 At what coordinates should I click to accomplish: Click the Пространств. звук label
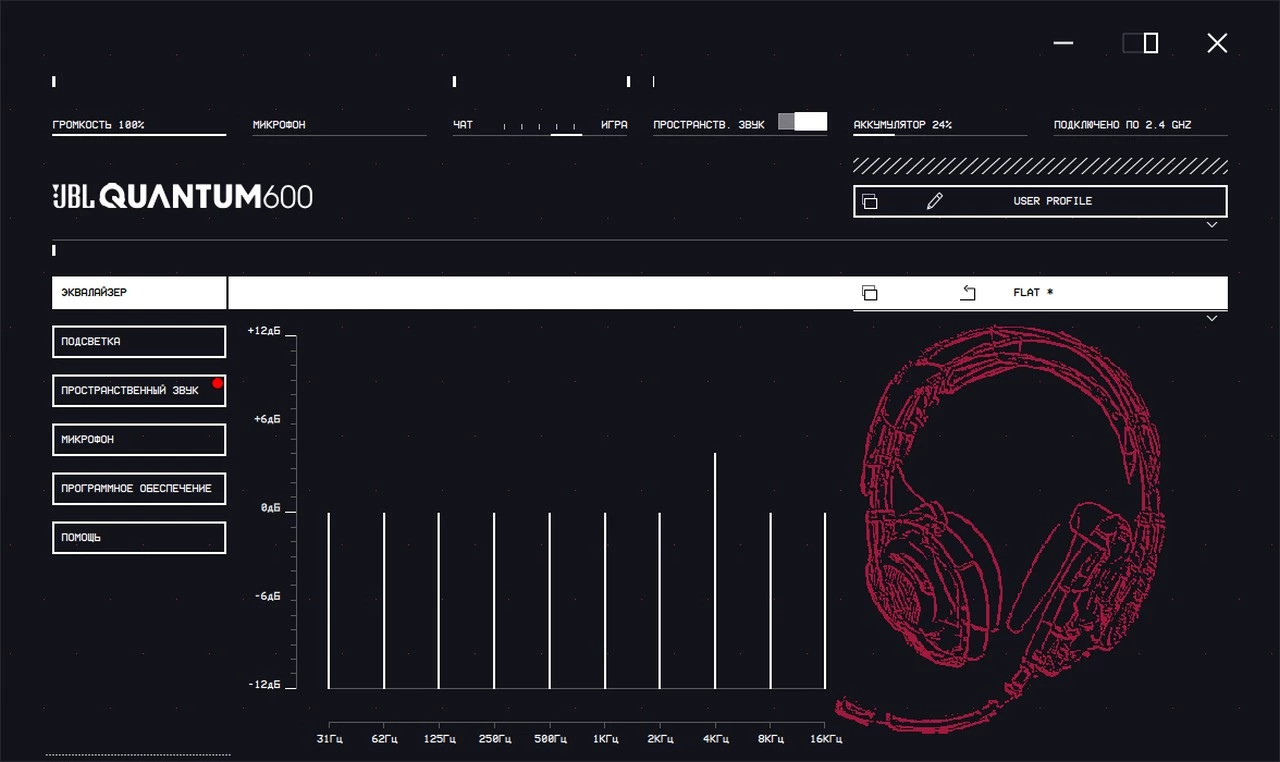click(x=709, y=125)
